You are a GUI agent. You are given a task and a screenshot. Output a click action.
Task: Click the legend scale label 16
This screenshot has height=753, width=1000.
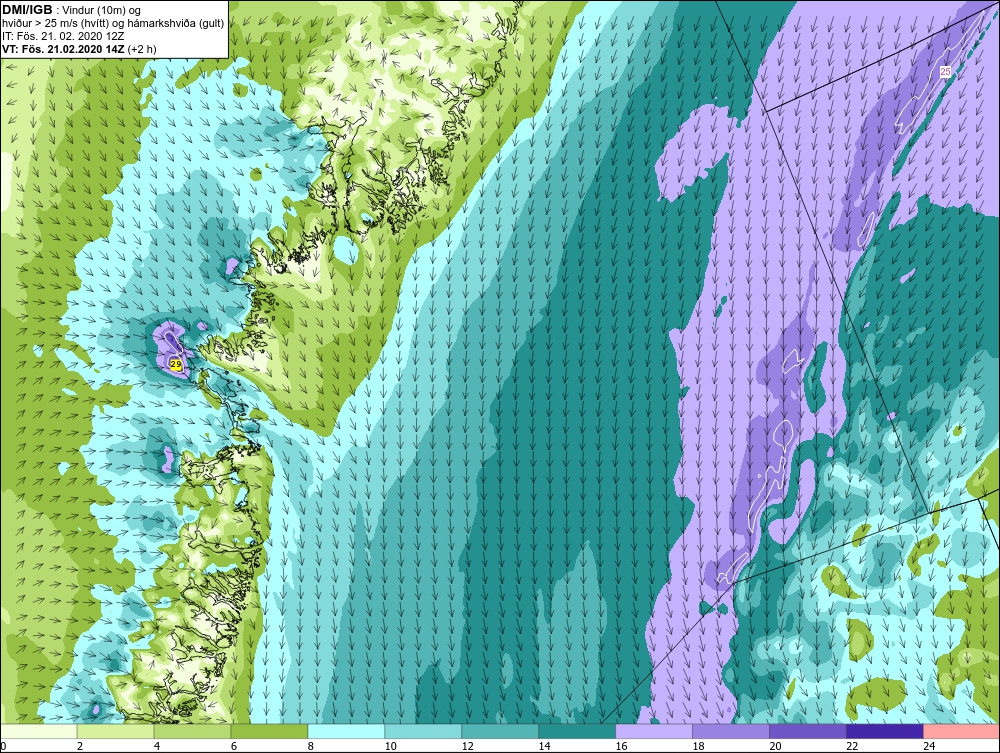[x=622, y=746]
